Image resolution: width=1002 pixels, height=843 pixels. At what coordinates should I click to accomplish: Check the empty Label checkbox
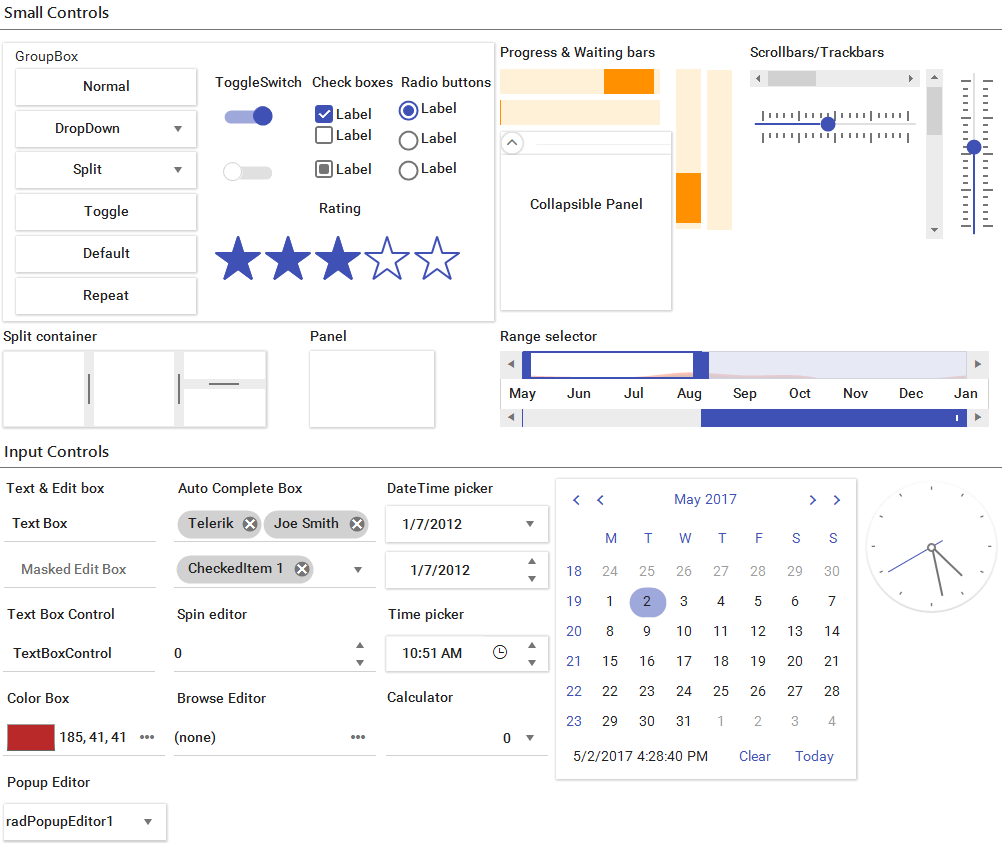[324, 135]
